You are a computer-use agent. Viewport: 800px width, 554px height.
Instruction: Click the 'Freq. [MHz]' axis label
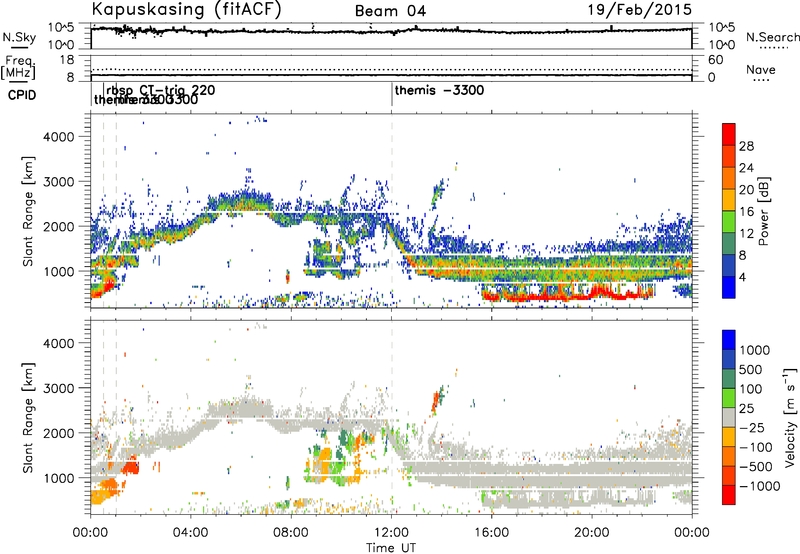[18, 67]
